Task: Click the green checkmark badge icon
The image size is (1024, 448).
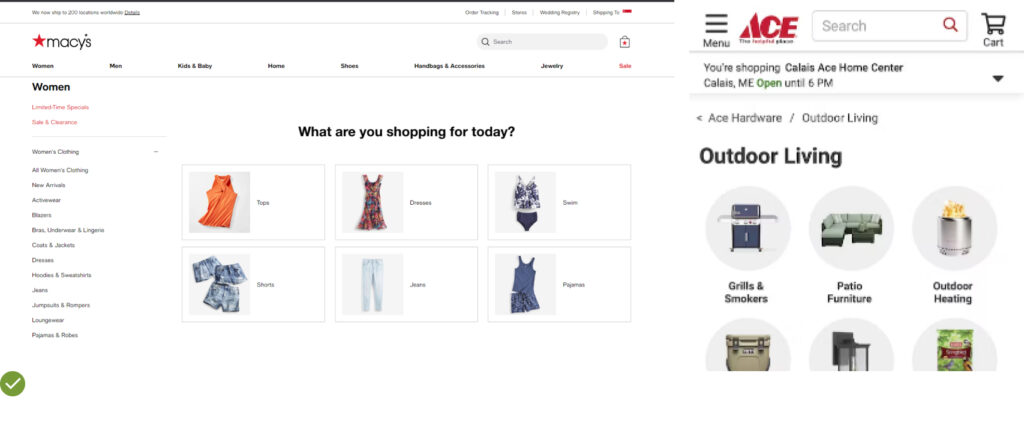Action: pyautogui.click(x=12, y=384)
